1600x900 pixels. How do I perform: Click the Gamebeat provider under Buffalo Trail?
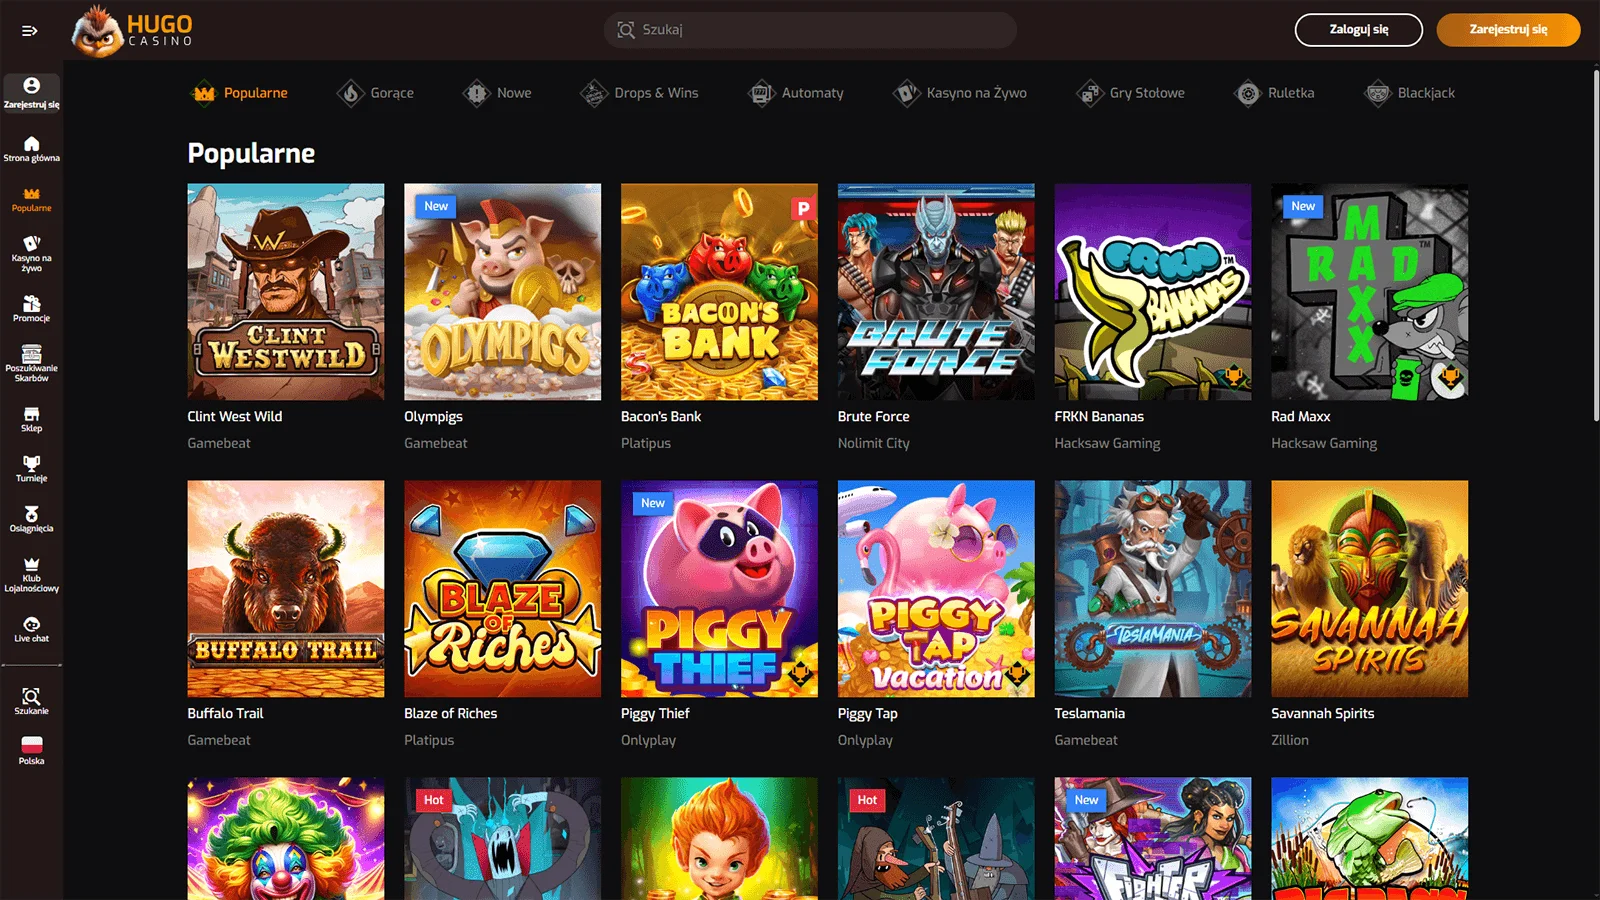point(219,740)
